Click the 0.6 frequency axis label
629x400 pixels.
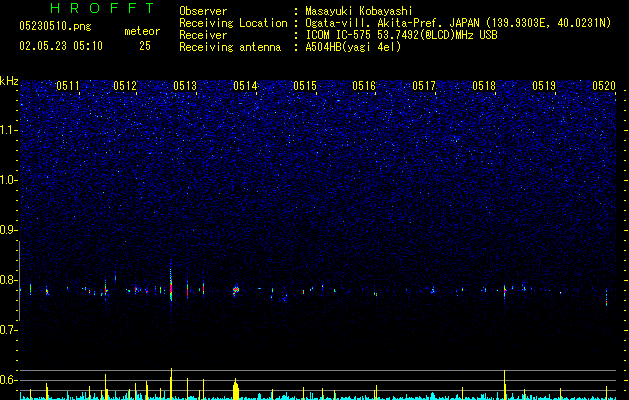[9, 380]
